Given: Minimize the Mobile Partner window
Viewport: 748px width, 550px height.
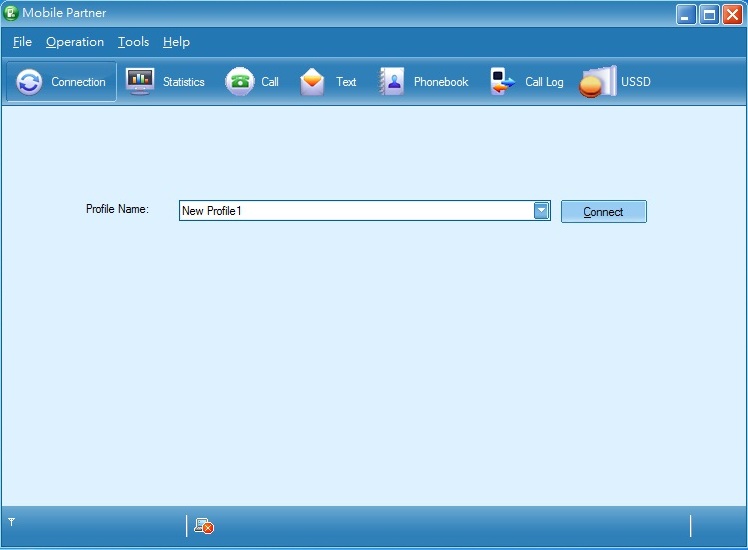Looking at the screenshot, I should click(685, 14).
